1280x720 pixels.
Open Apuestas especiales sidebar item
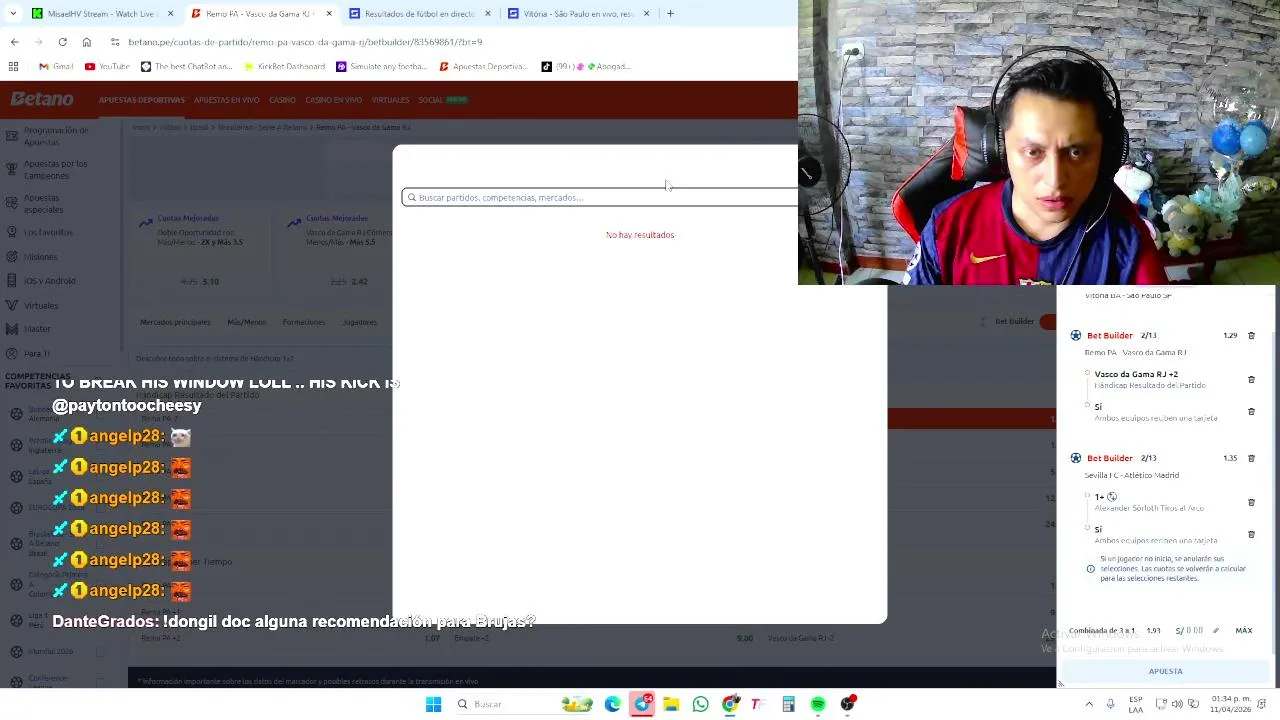pos(44,204)
